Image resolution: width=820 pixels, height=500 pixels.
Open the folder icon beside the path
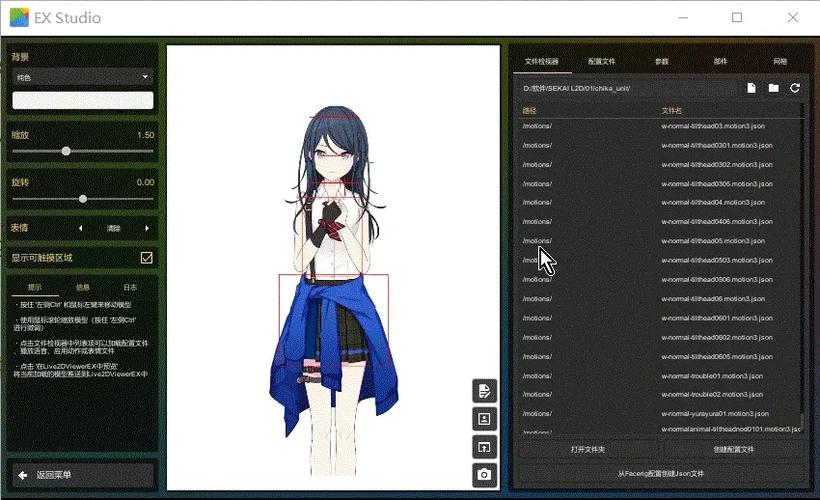tap(773, 88)
